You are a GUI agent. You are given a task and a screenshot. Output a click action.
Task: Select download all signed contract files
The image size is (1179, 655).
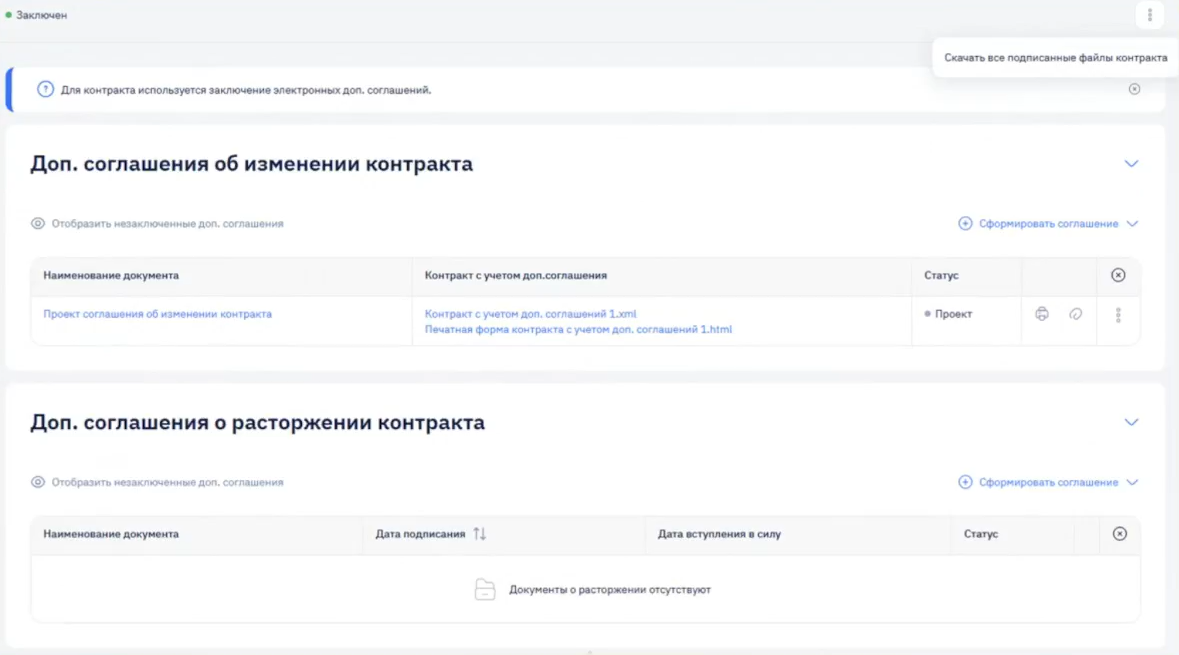click(x=1056, y=58)
